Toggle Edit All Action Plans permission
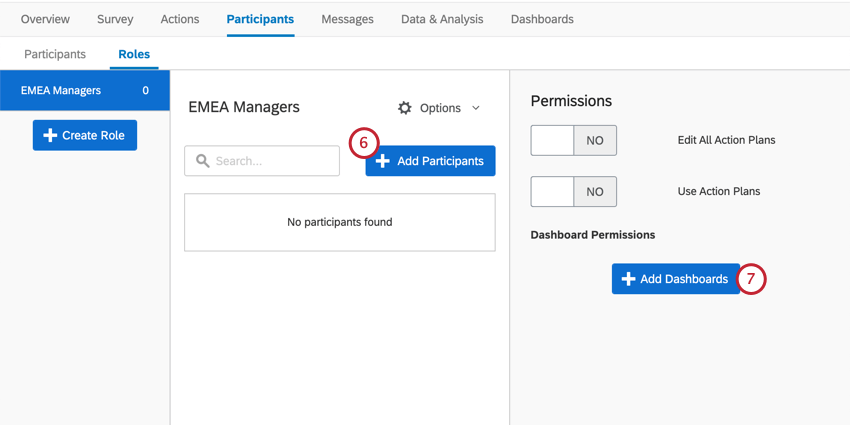Screen dimensions: 850x425 [x=573, y=140]
